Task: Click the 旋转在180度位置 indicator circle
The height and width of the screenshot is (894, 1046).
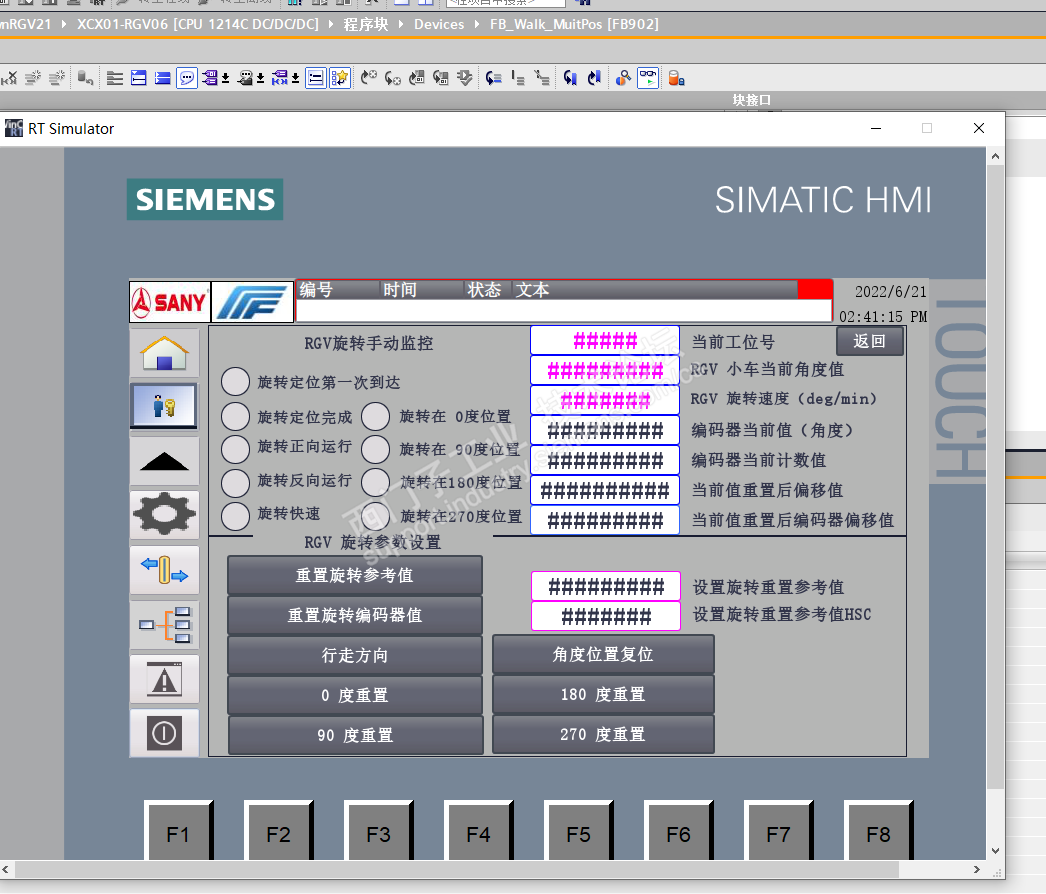Action: pos(376,482)
